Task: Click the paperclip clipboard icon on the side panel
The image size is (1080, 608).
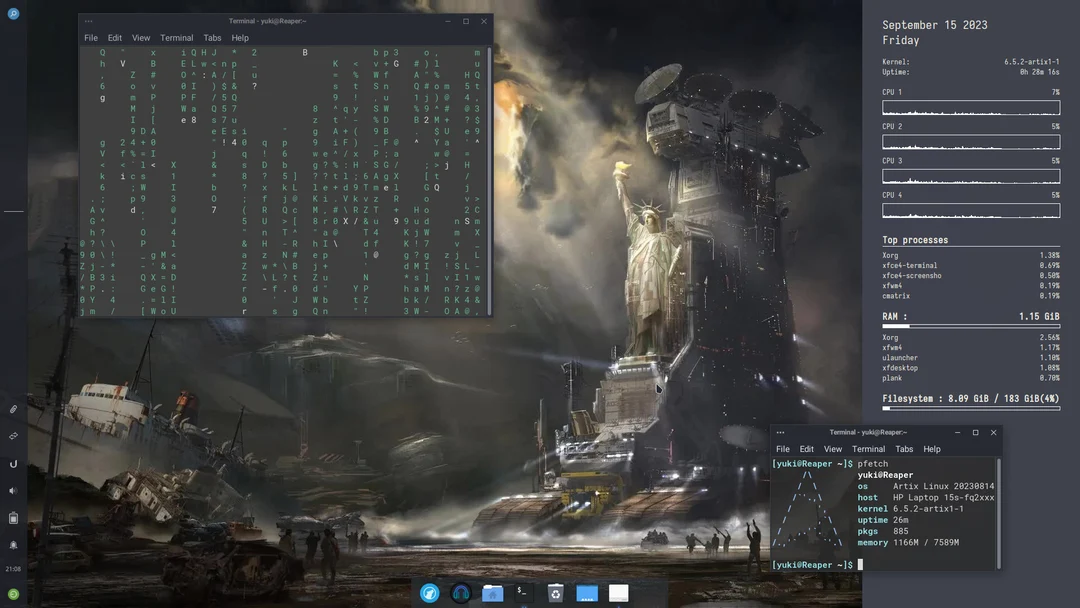Action: pos(13,410)
